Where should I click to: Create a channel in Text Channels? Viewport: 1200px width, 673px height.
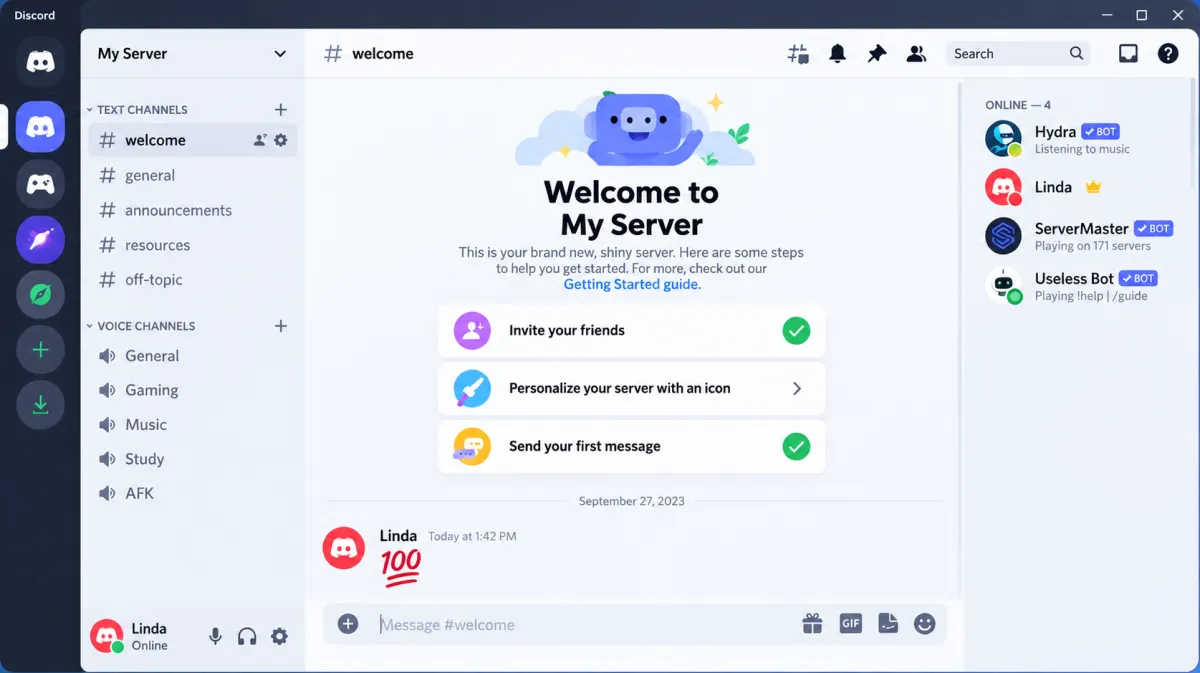pyautogui.click(x=281, y=110)
